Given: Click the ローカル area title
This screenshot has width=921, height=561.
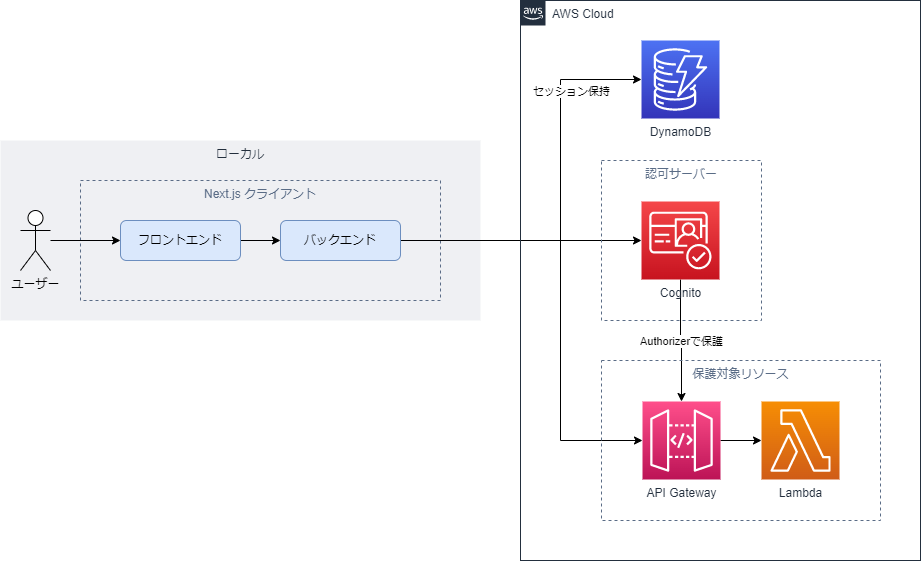Looking at the screenshot, I should [x=240, y=154].
